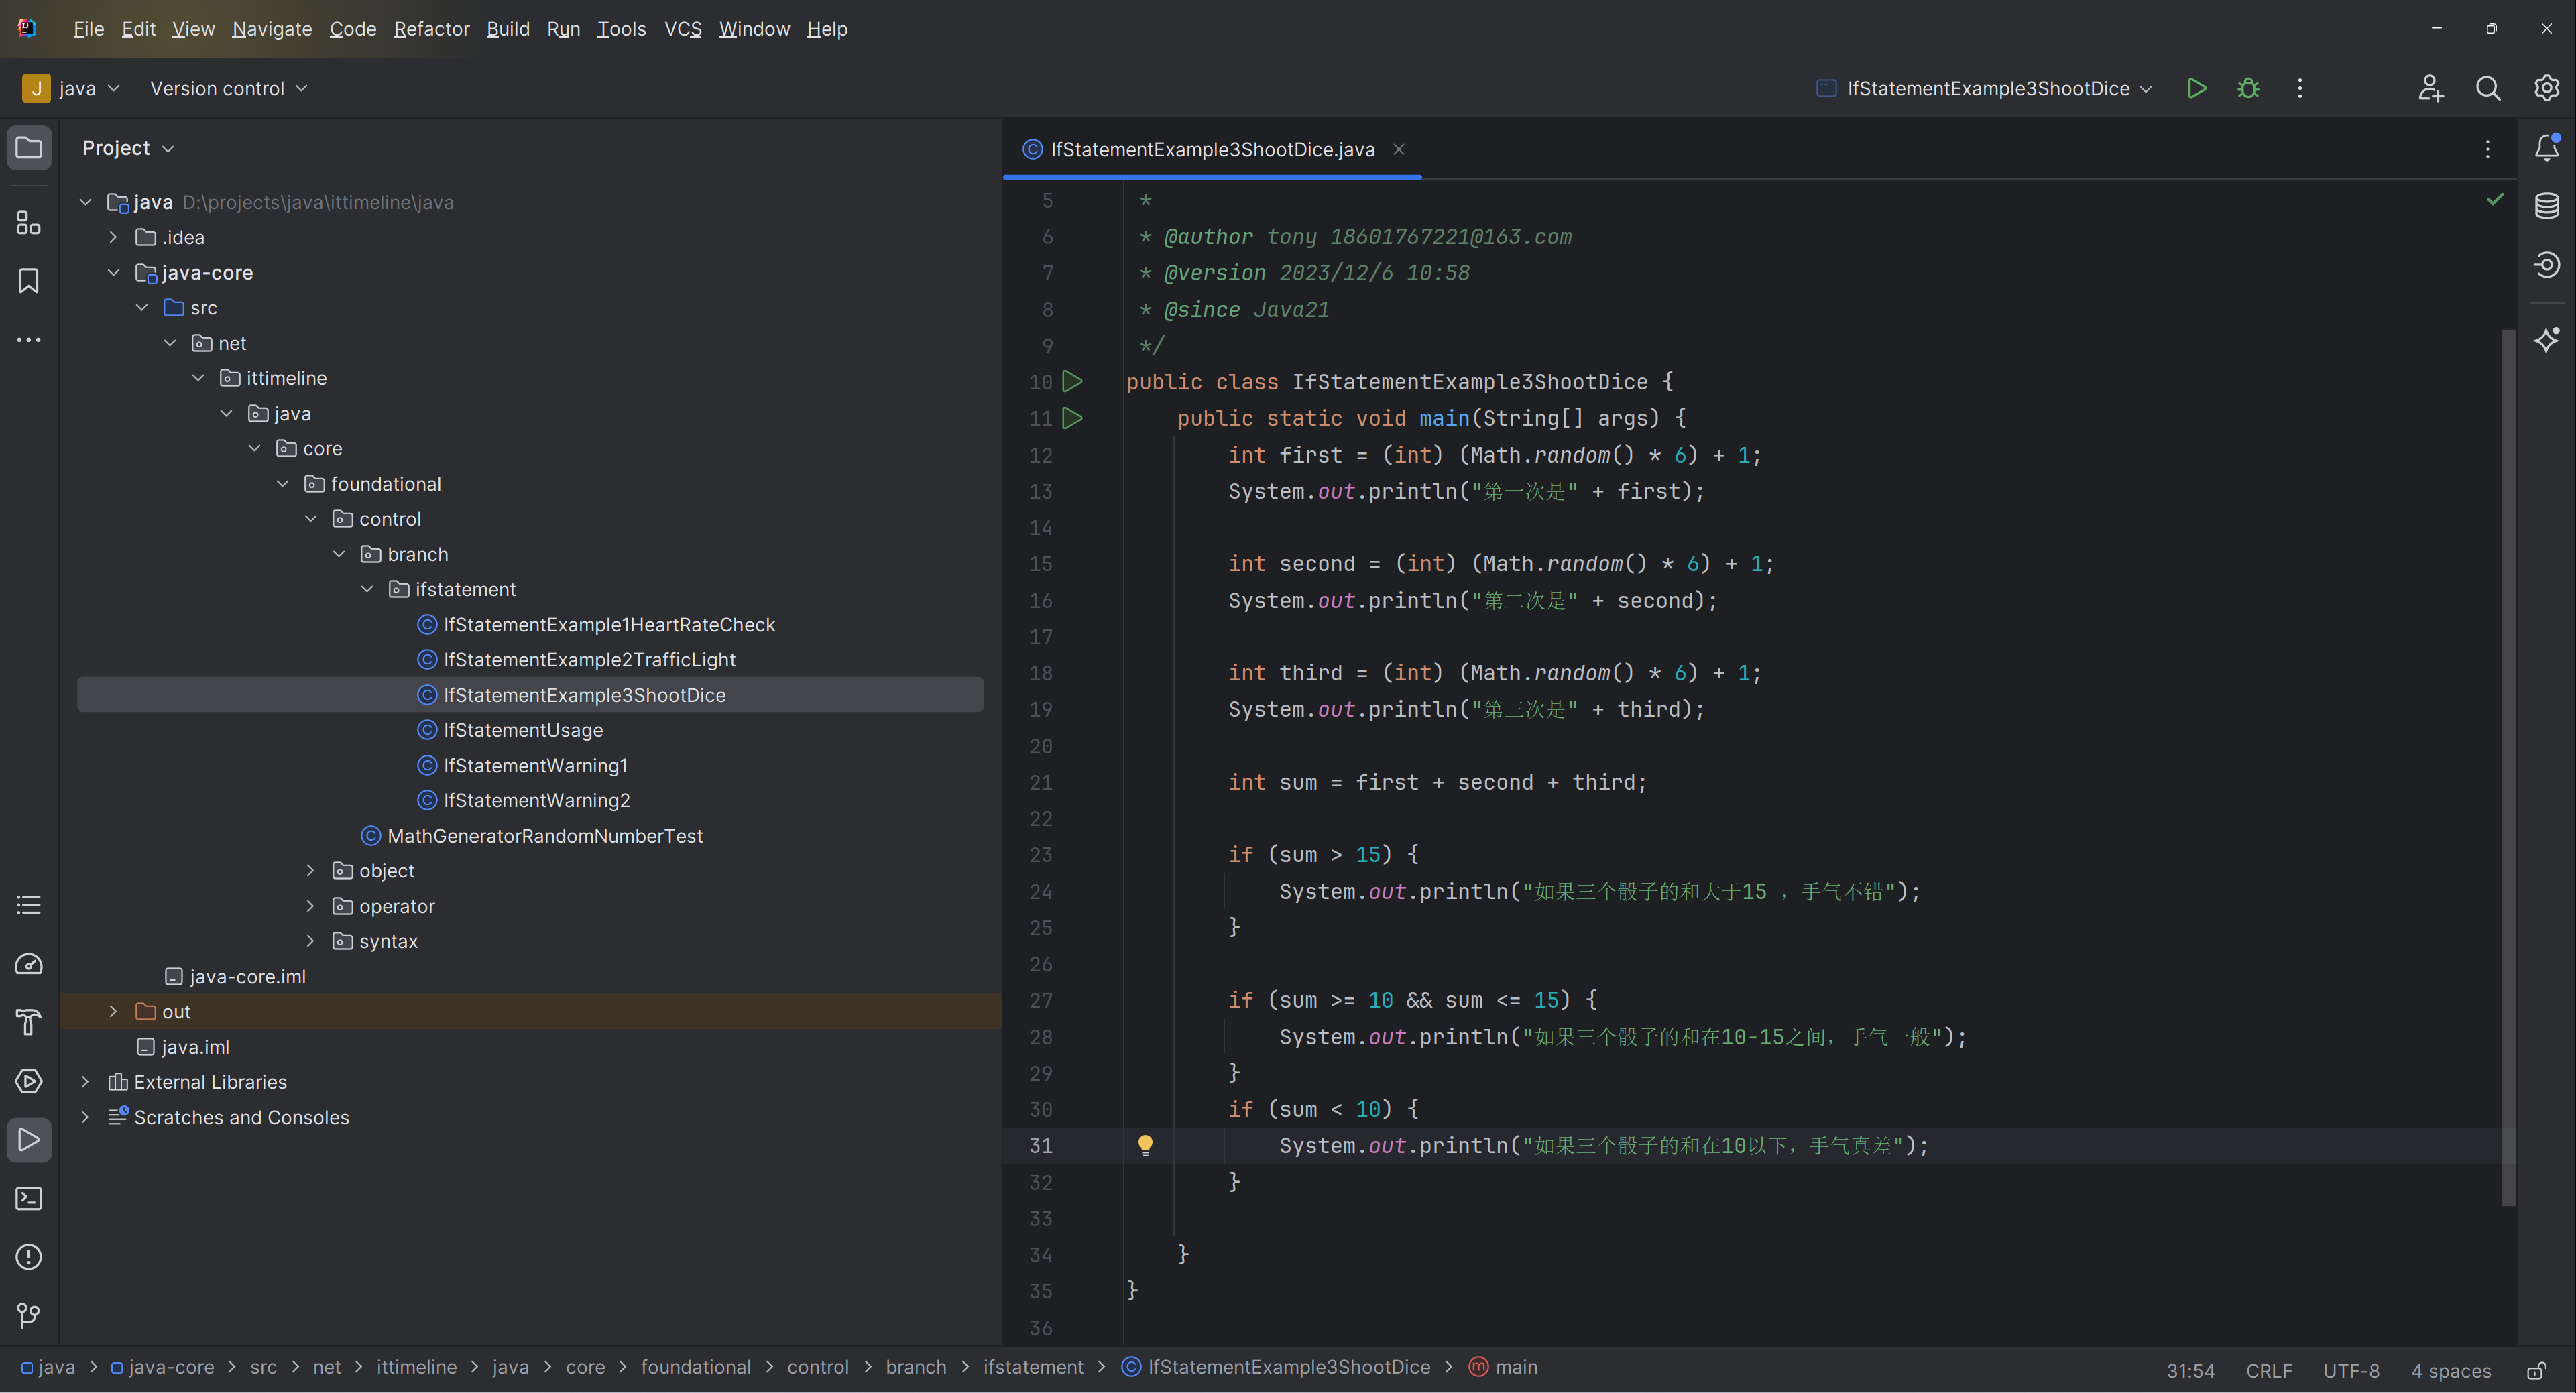Click the main method breadcrumb

click(x=1503, y=1367)
